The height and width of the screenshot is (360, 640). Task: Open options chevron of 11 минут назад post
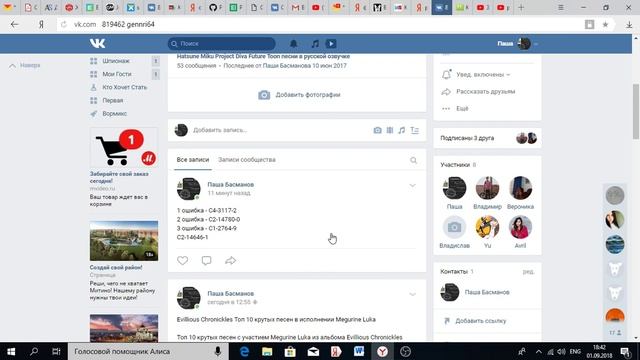point(412,185)
